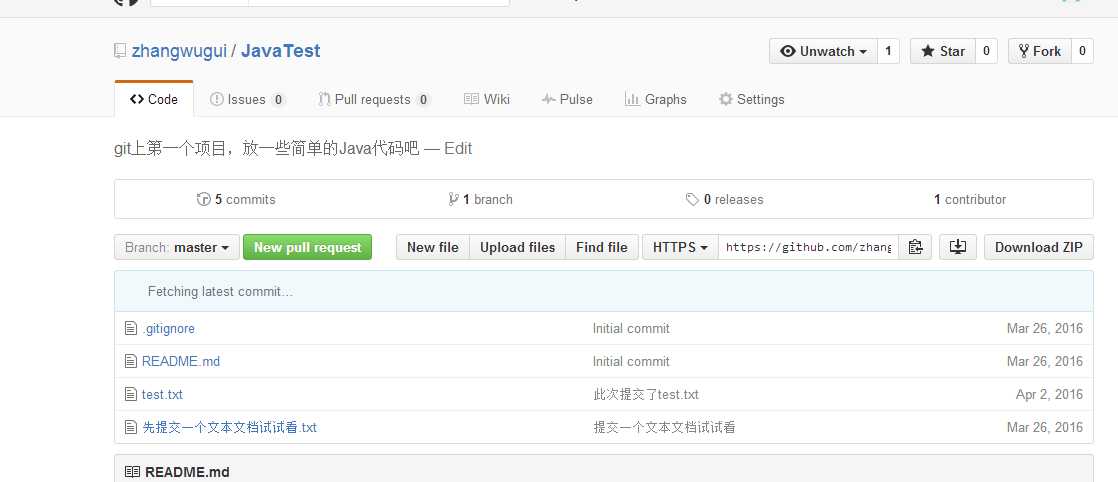The image size is (1118, 482).
Task: Copy clone URL with clipboard icon
Action: 915,247
